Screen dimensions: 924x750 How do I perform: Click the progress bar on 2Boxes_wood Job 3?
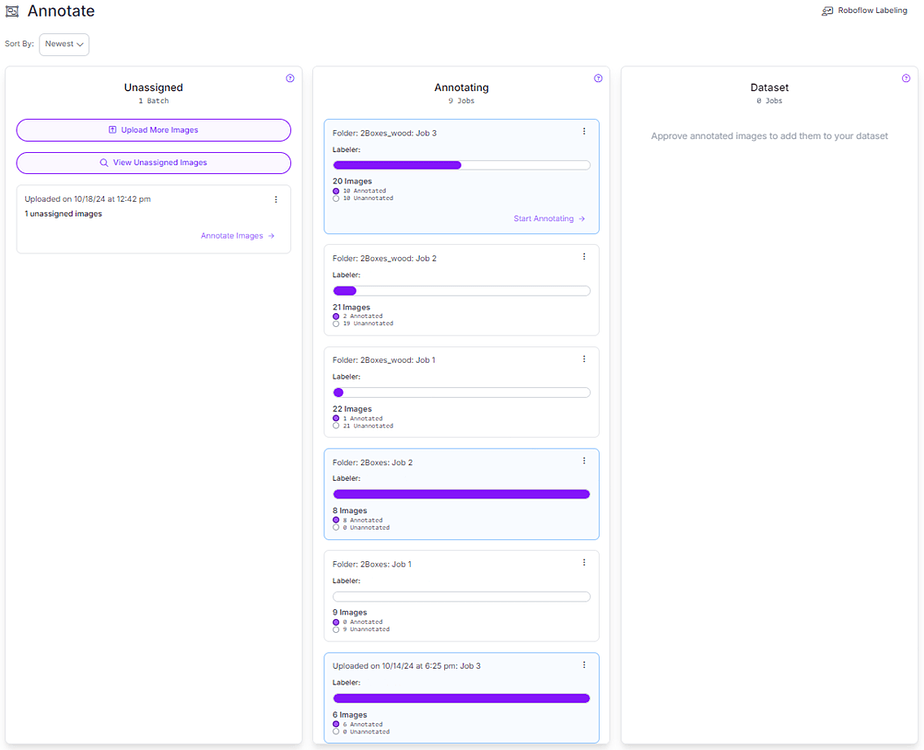click(x=460, y=164)
